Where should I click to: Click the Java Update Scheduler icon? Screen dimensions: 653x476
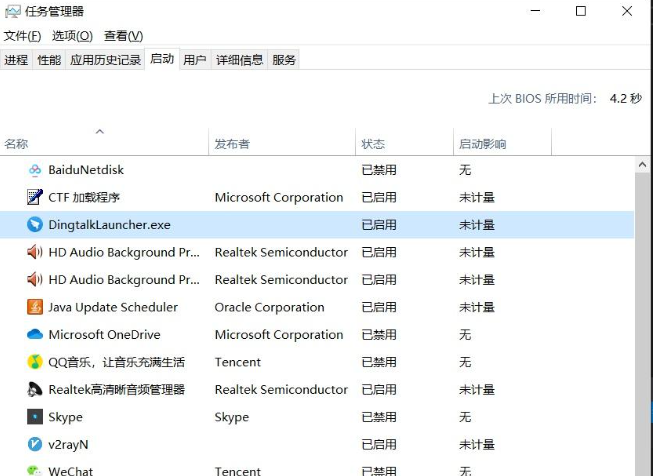[35, 307]
